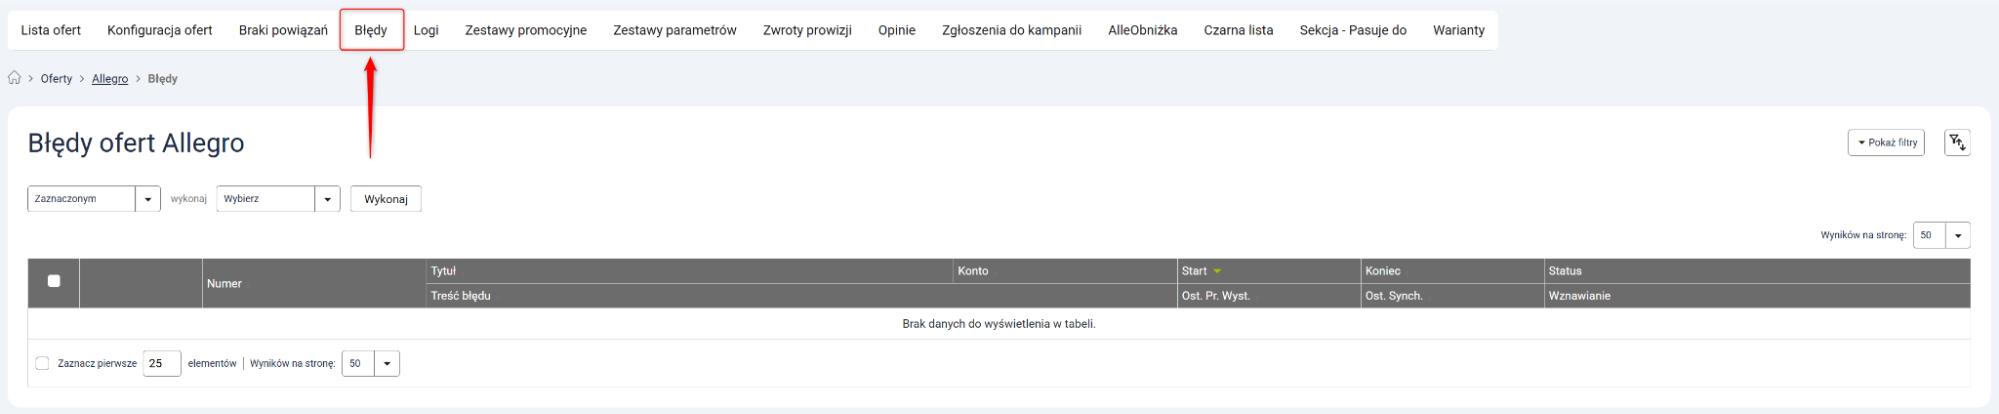Open the Zestawy promocyjne tab

(525, 30)
